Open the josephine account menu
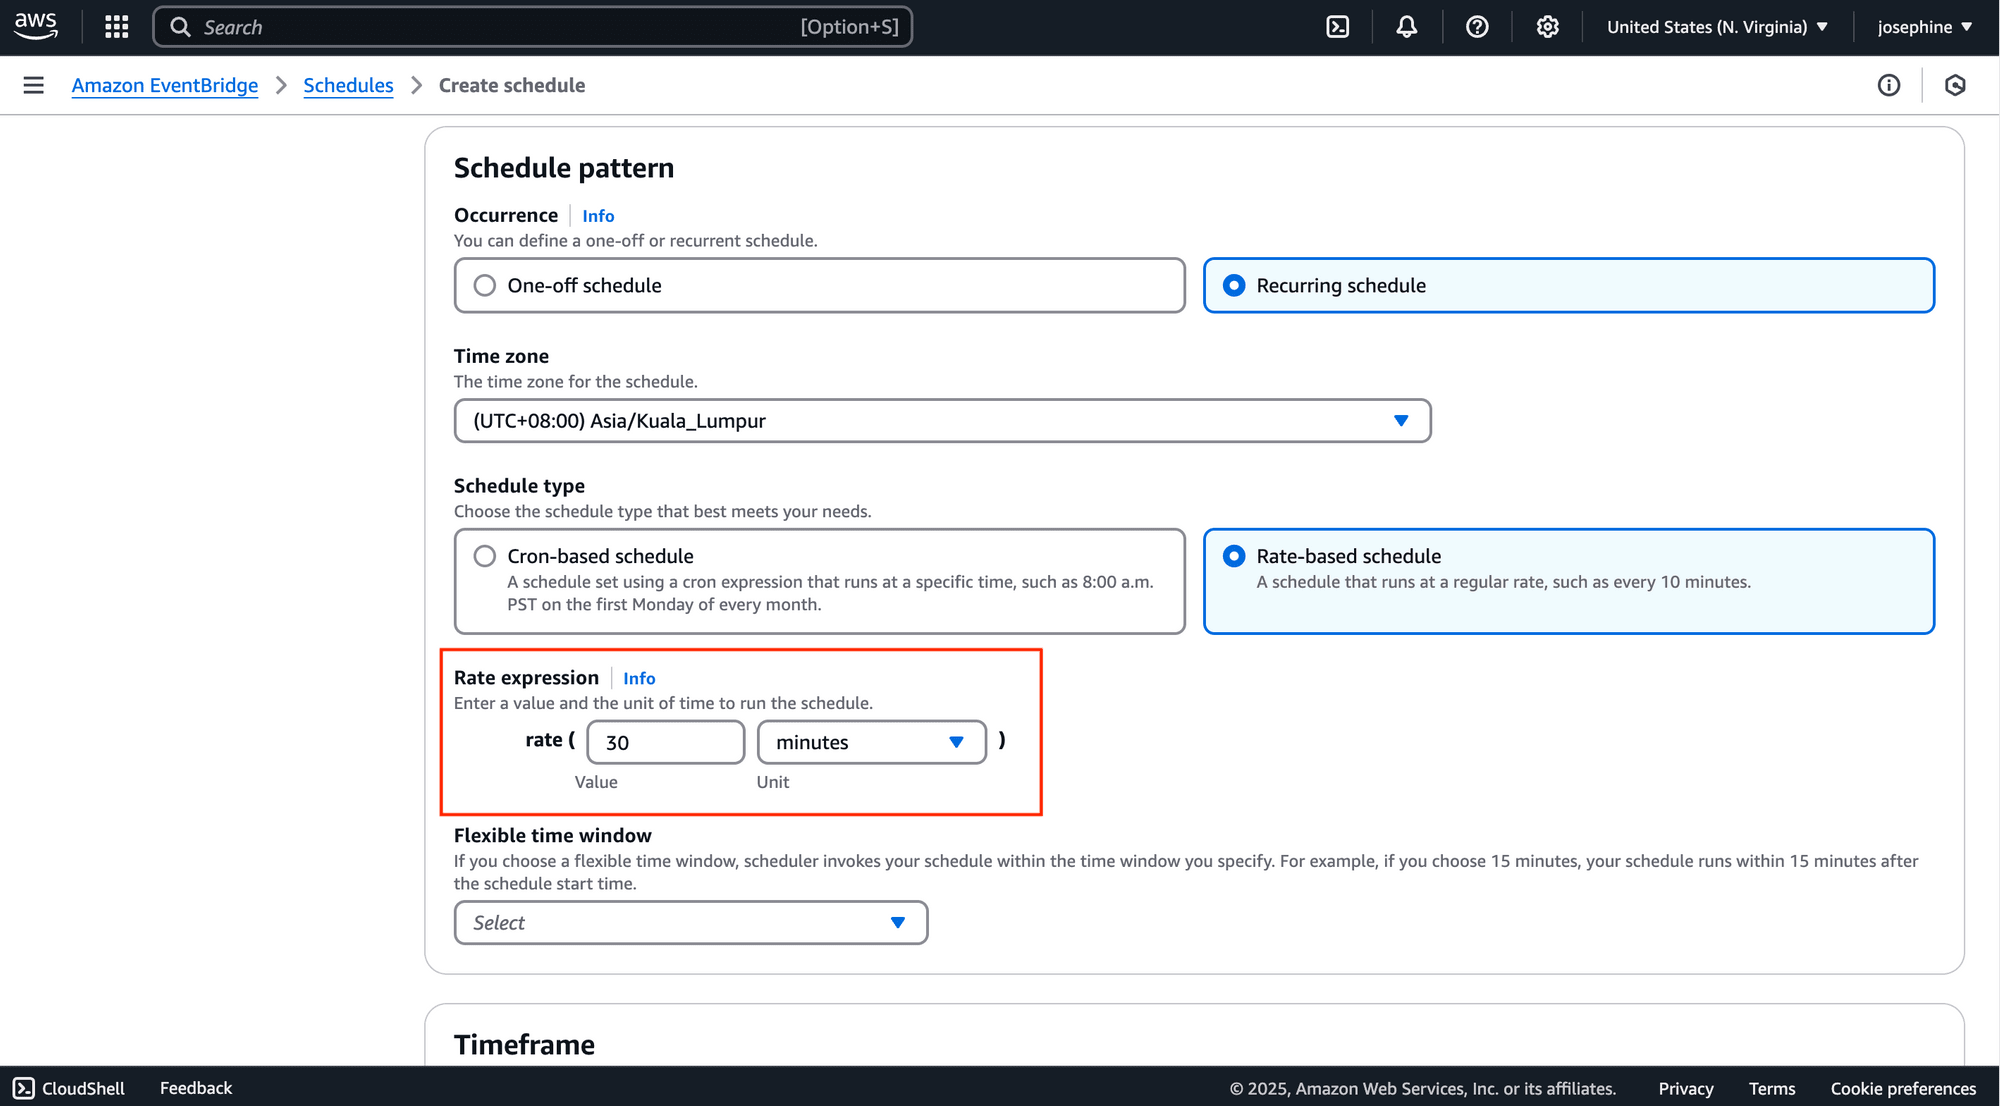The image size is (2000, 1106). coord(1924,27)
